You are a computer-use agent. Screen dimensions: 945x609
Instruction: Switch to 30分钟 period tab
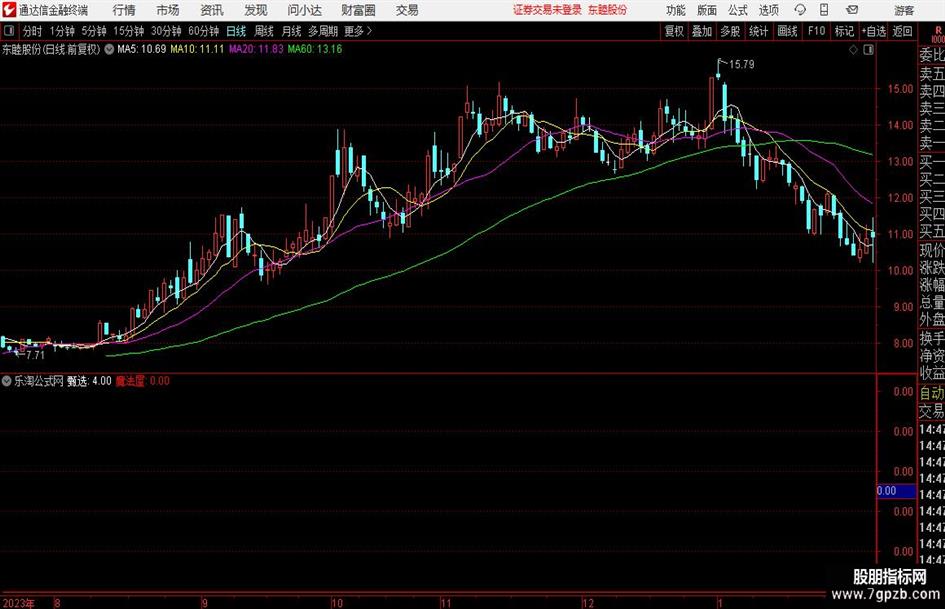point(166,31)
